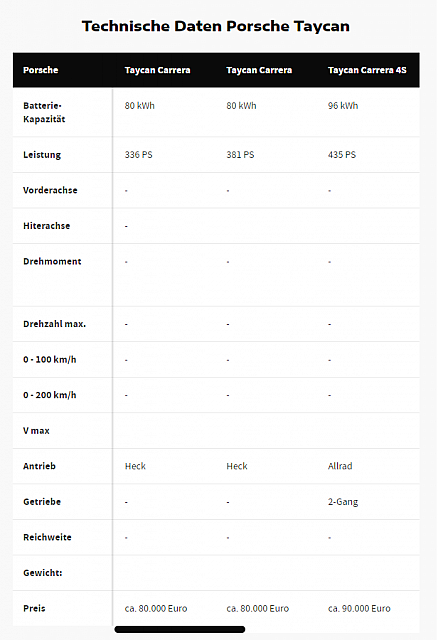Viewport: 438px width, 640px height.
Task: Select the Reichweite row label
Action: [47, 537]
